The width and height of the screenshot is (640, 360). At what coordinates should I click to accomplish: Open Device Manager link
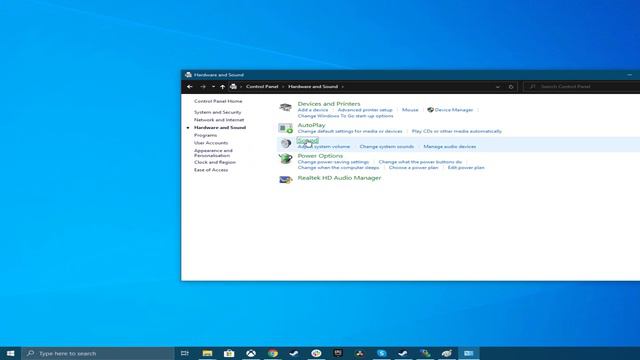click(x=453, y=110)
